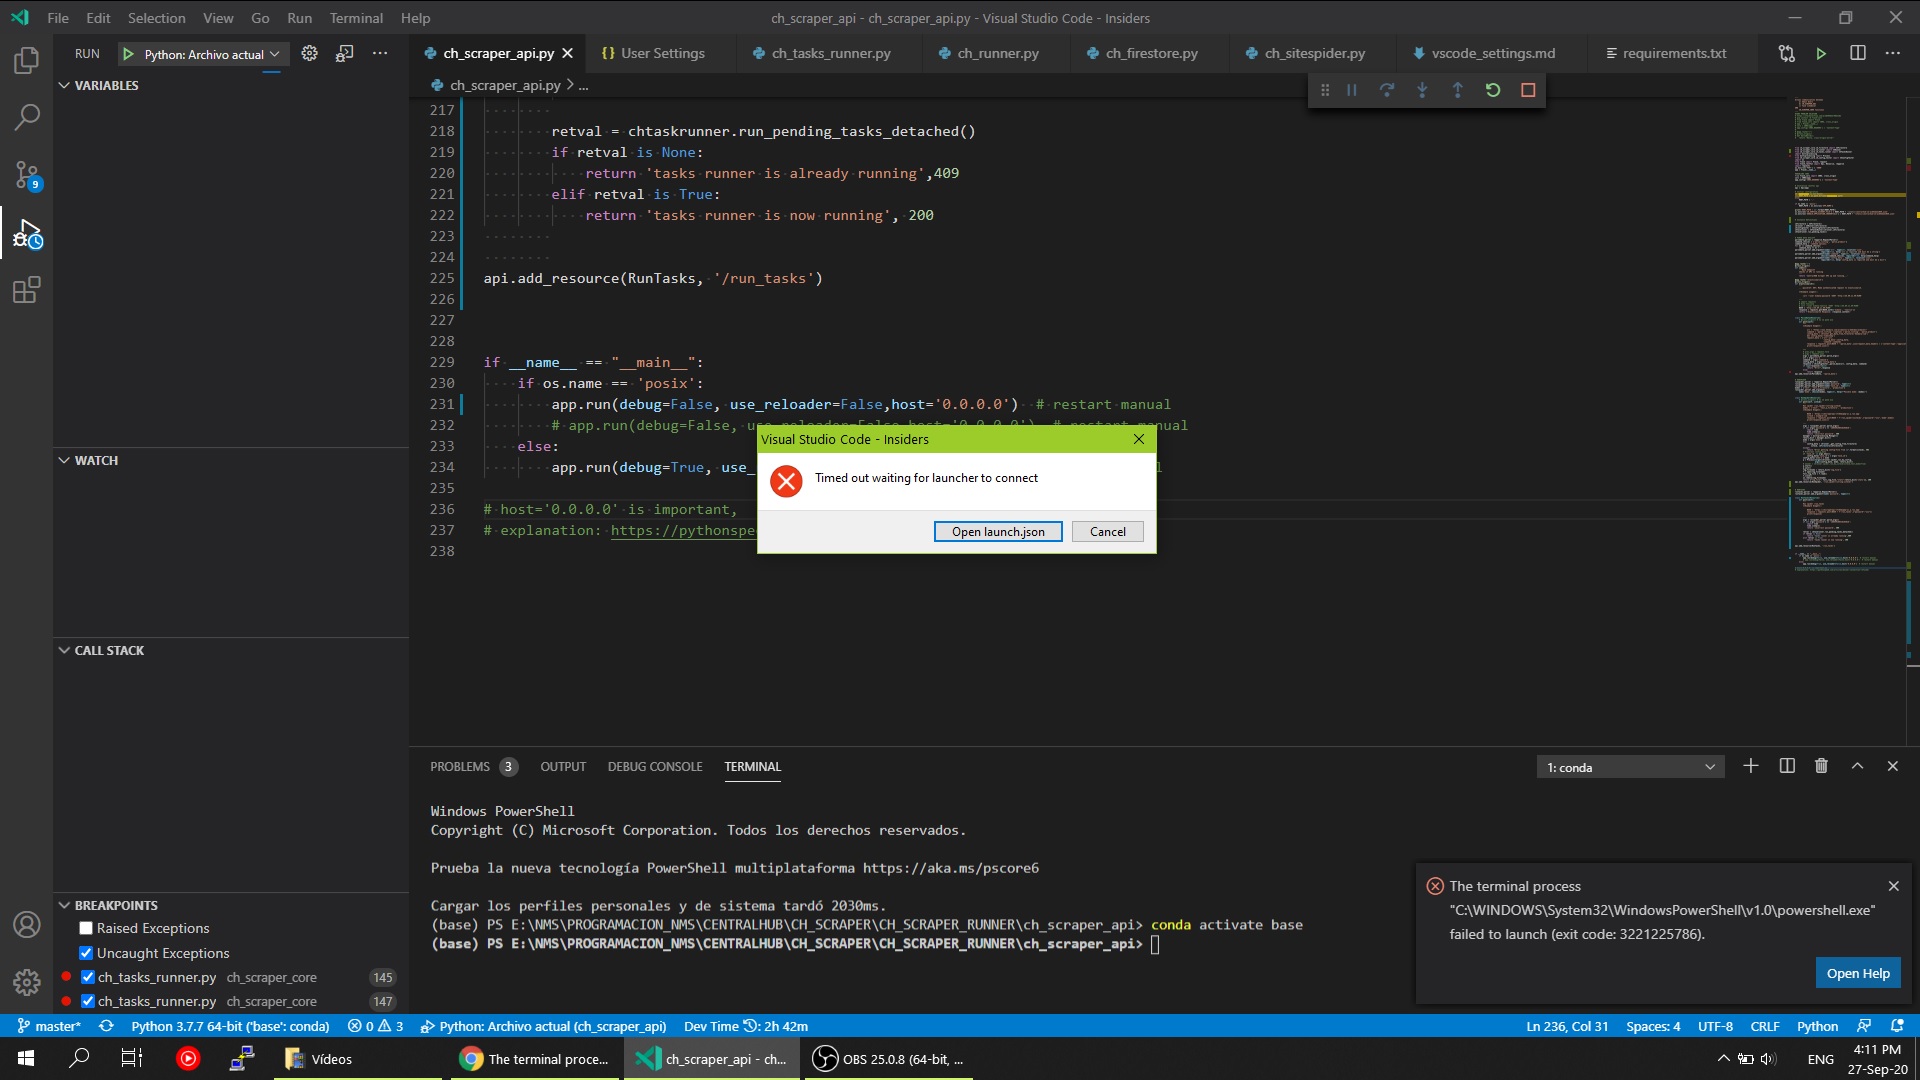The width and height of the screenshot is (1920, 1080).
Task: Click the OBS taskbar icon
Action: click(x=826, y=1058)
